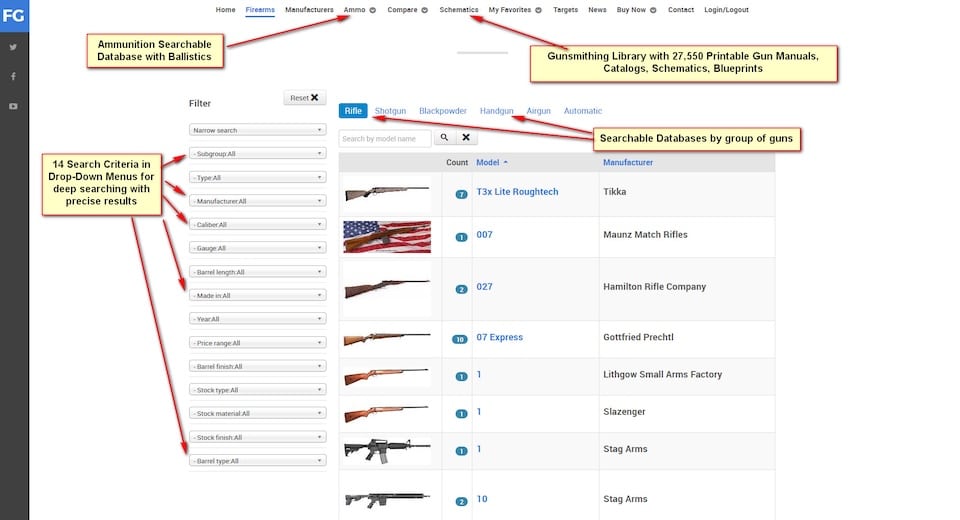
Task: Select the Lithgow Small Arms Factory text
Action: 662,374
